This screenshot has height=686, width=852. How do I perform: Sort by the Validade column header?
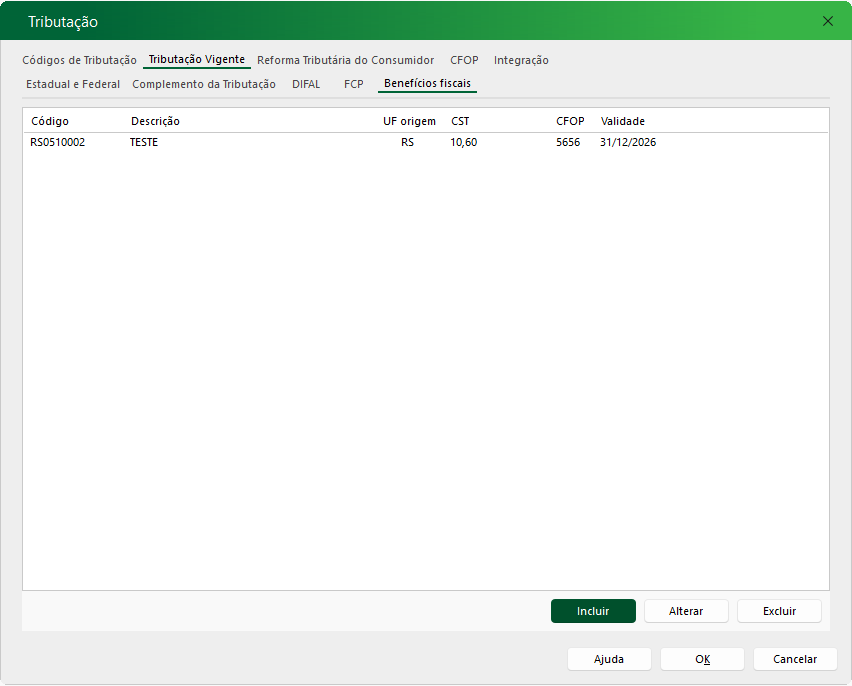[x=622, y=121]
